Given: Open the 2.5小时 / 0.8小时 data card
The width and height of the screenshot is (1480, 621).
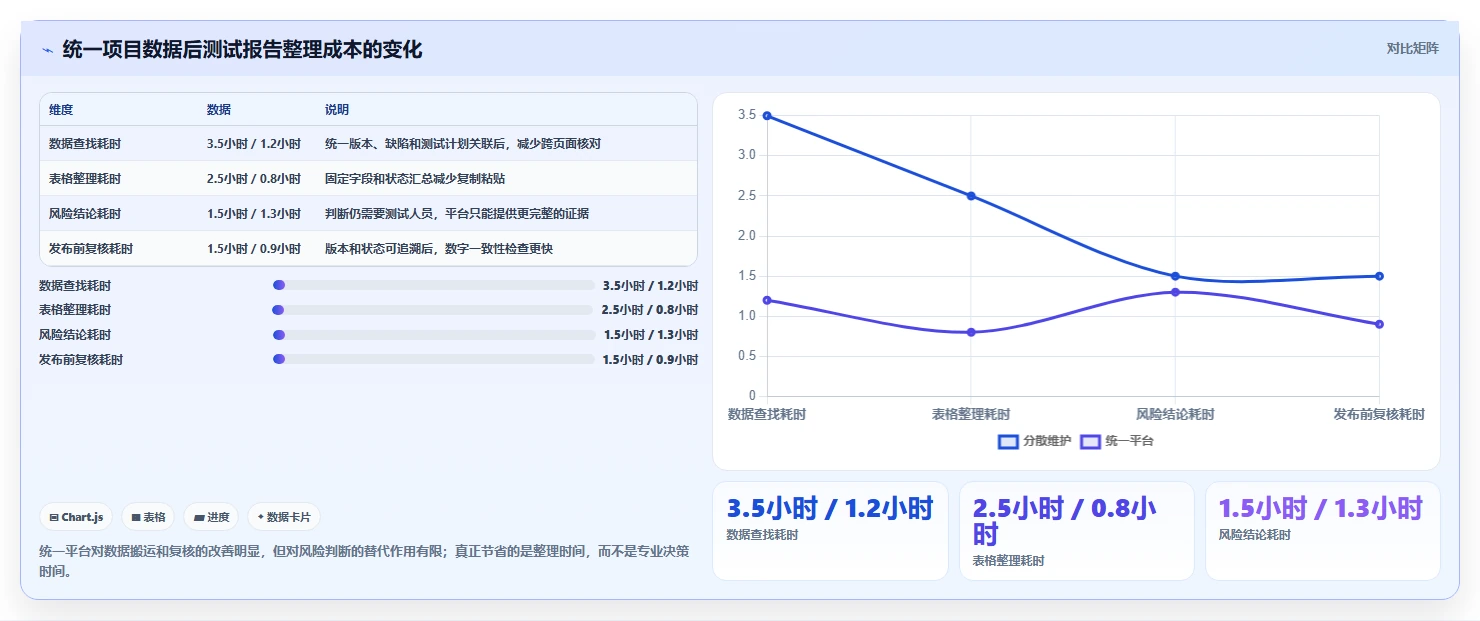Looking at the screenshot, I should click(1076, 531).
